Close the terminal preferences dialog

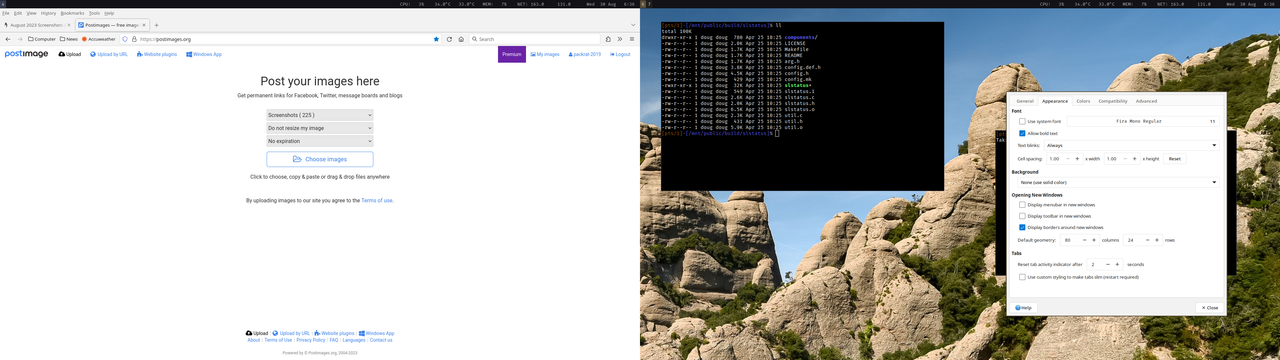tap(1210, 307)
